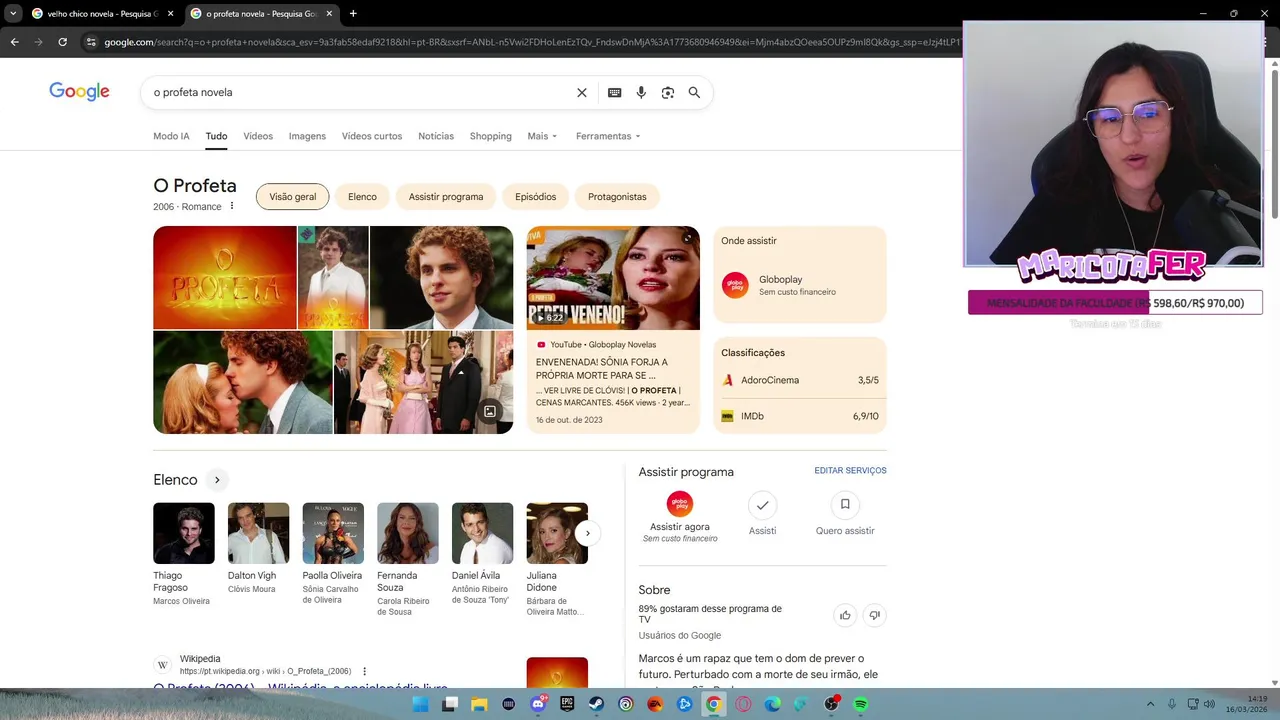Image resolution: width=1280 pixels, height=720 pixels.
Task: Show next cast members with carousel arrow
Action: (588, 533)
